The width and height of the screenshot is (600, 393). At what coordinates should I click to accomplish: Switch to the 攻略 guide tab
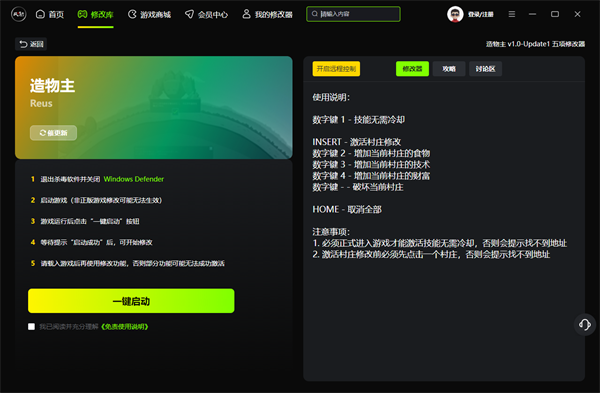pos(449,69)
